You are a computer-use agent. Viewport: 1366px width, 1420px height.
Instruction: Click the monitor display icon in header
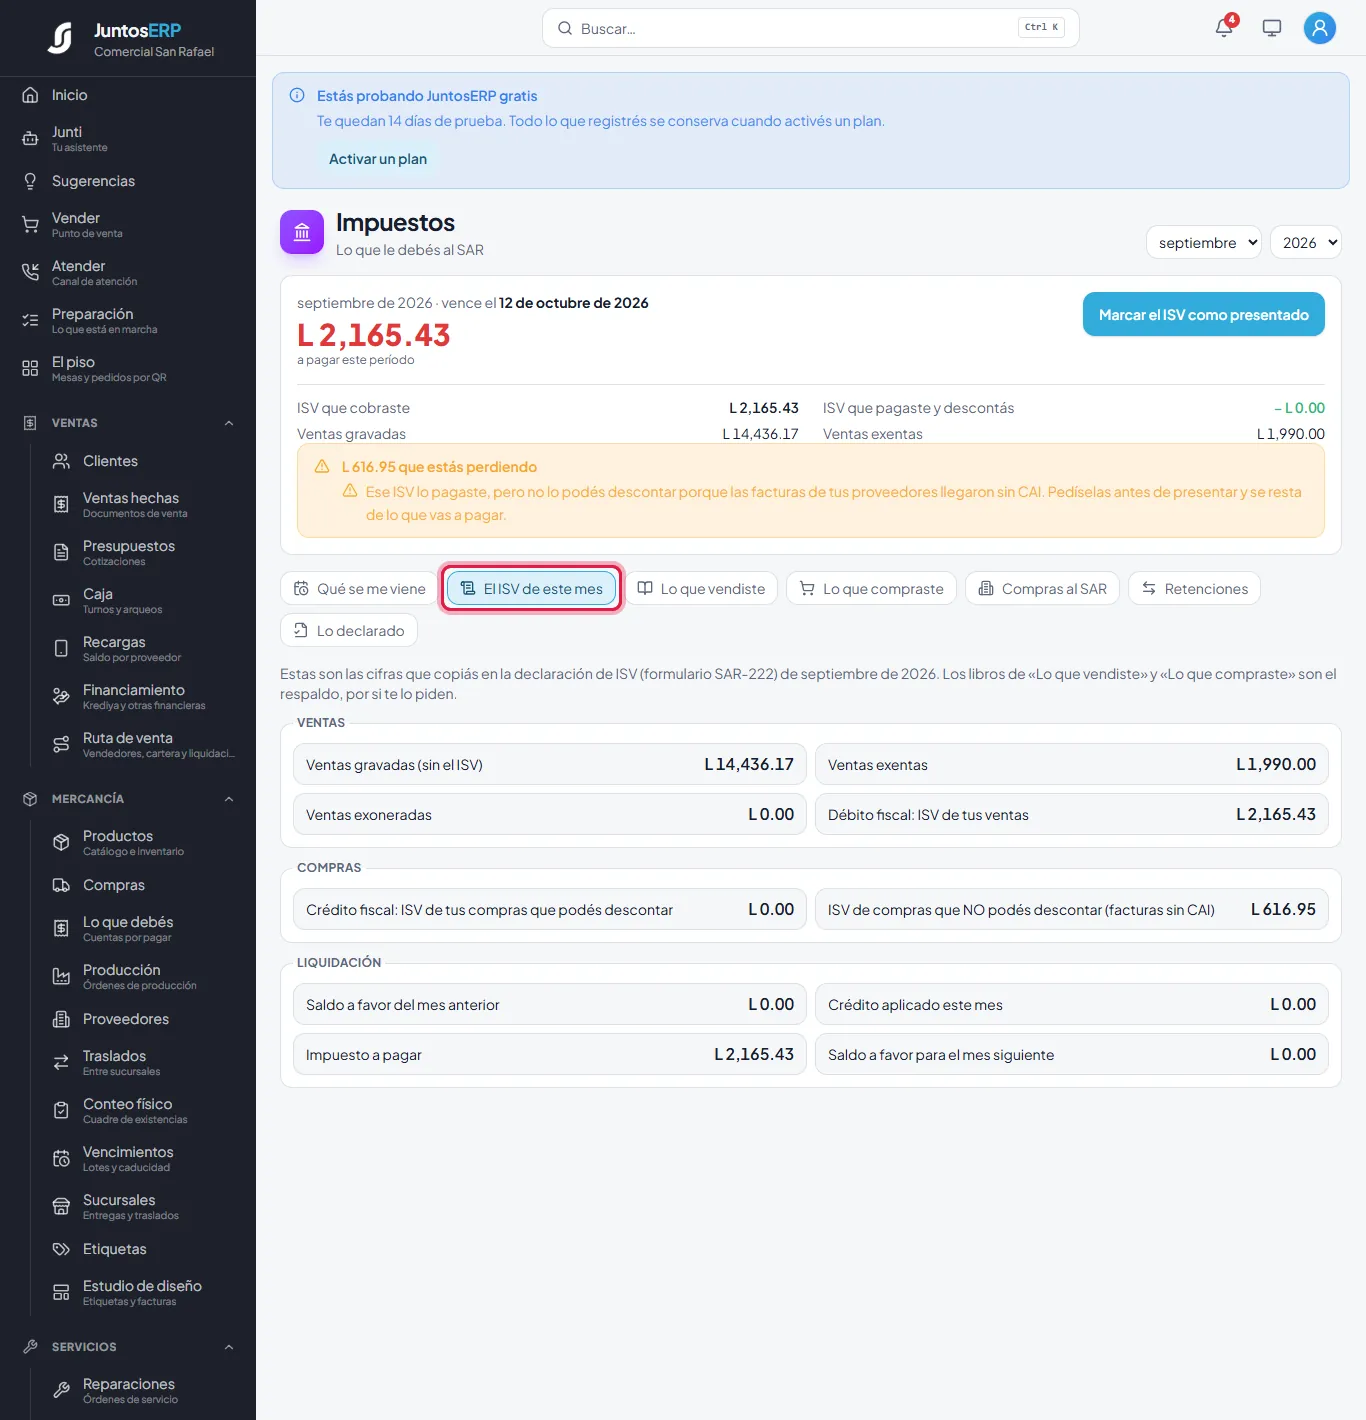pos(1272,28)
